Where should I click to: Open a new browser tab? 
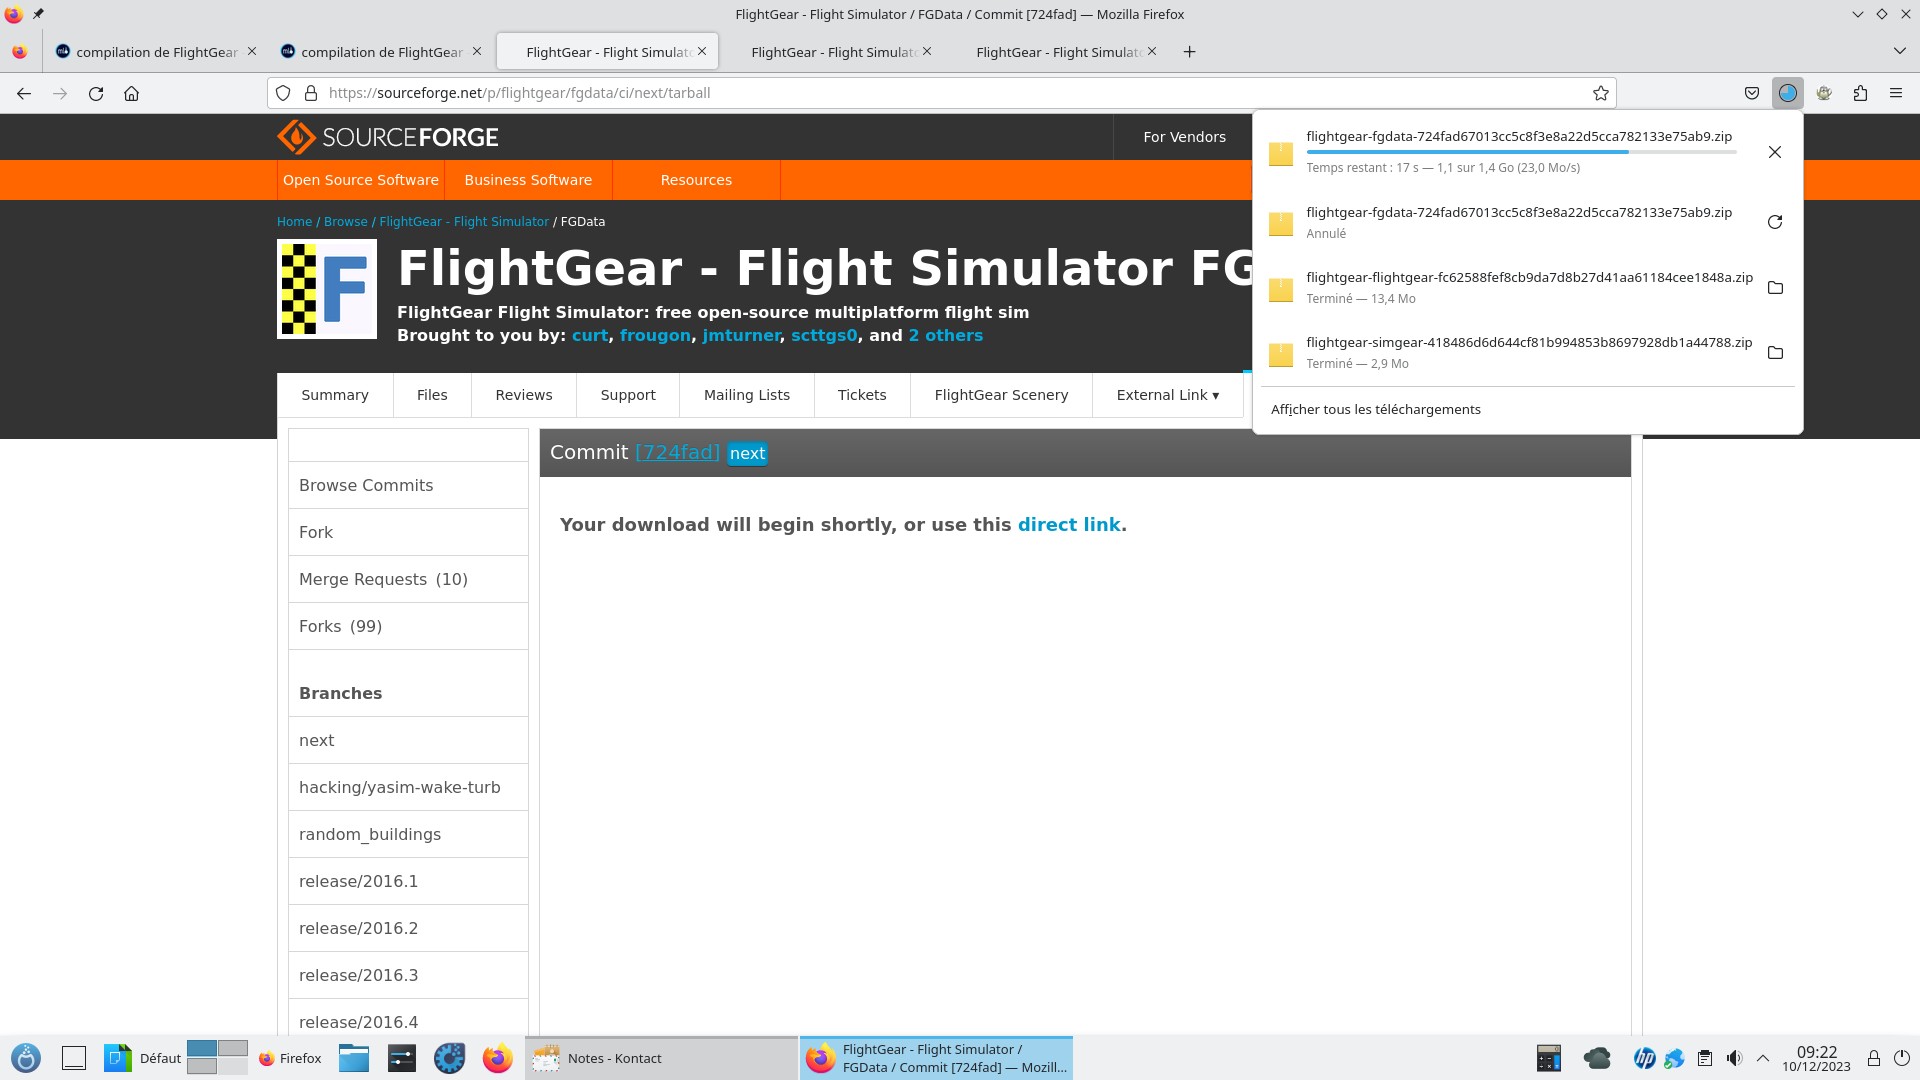click(1189, 52)
